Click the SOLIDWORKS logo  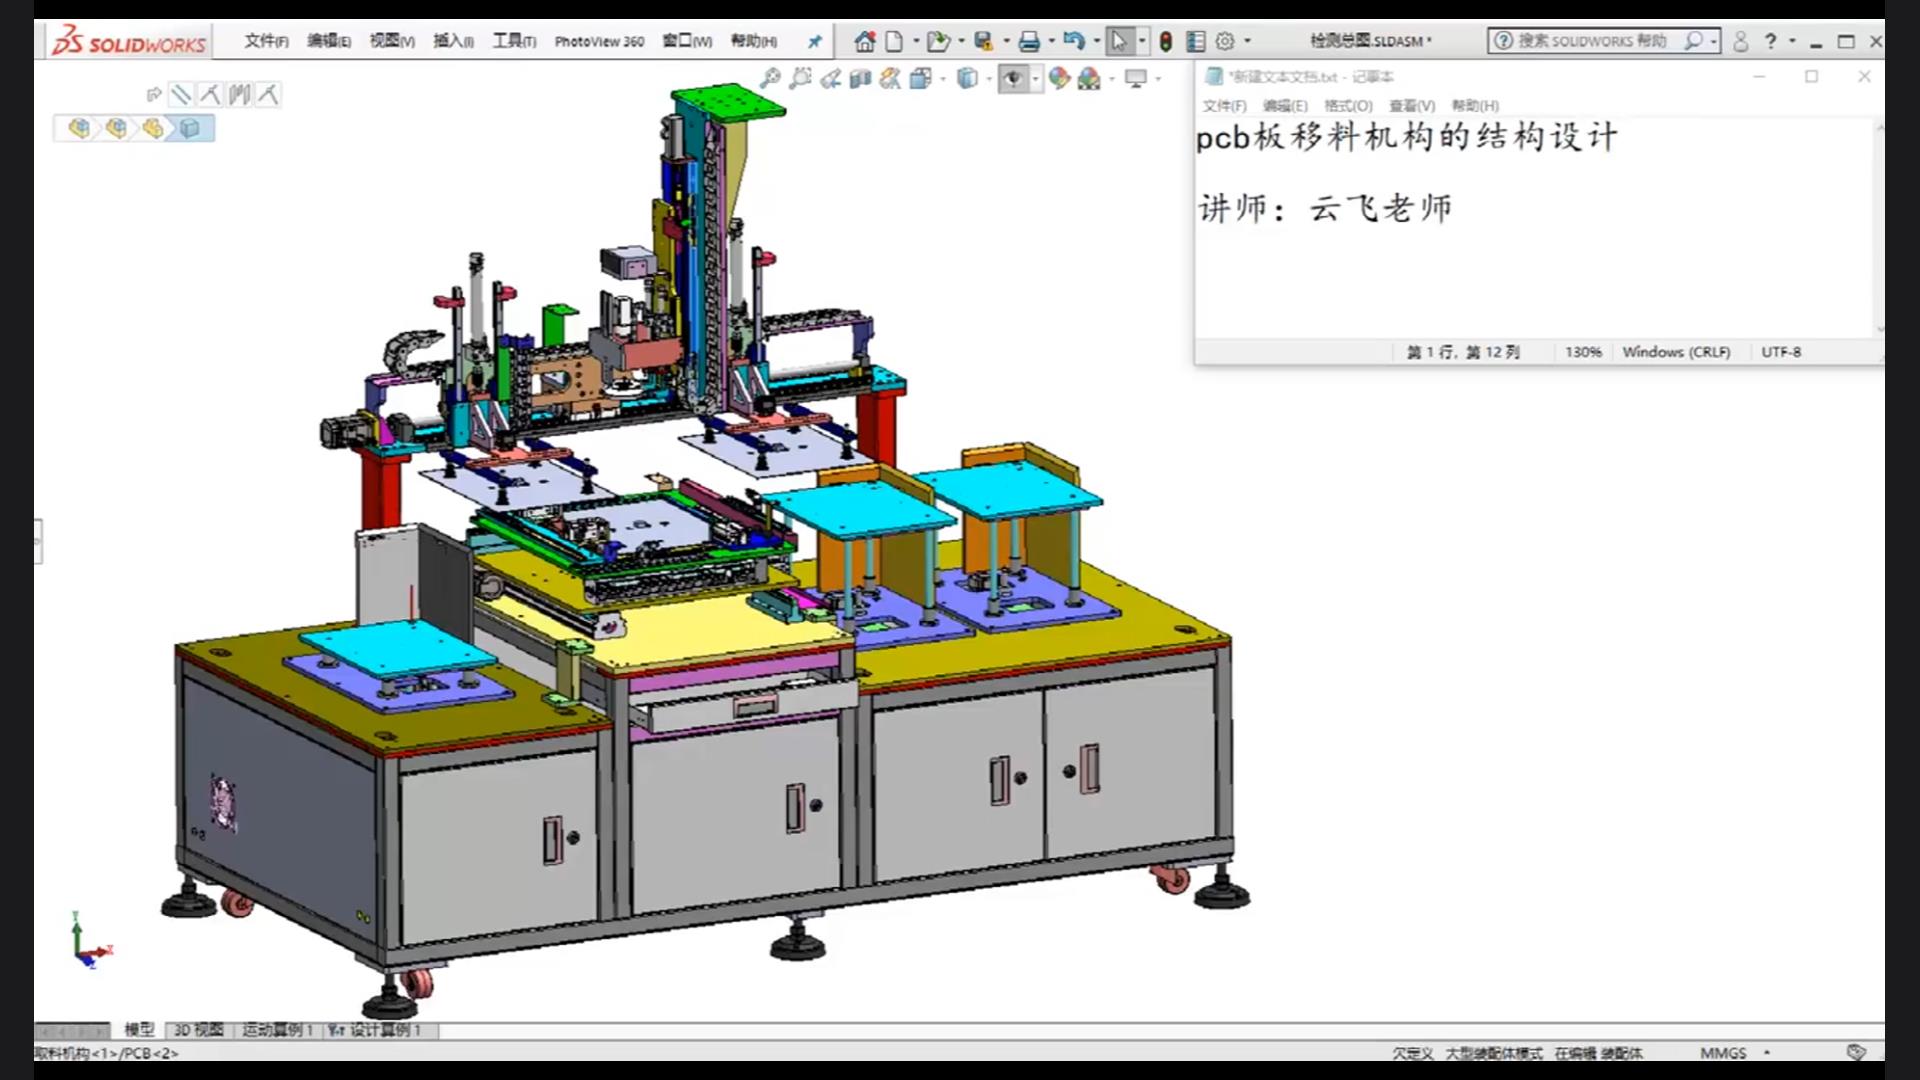coord(130,41)
